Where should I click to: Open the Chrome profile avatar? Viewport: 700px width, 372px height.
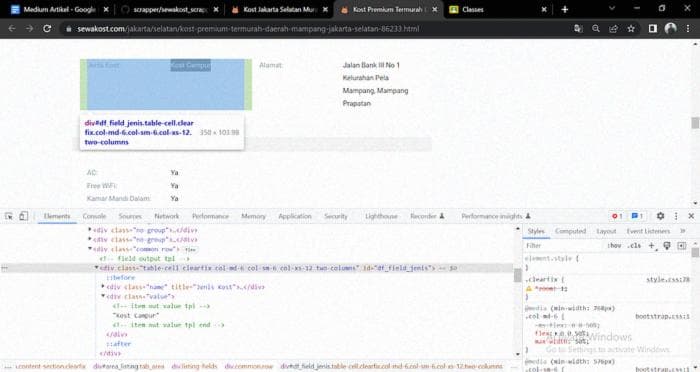click(671, 29)
